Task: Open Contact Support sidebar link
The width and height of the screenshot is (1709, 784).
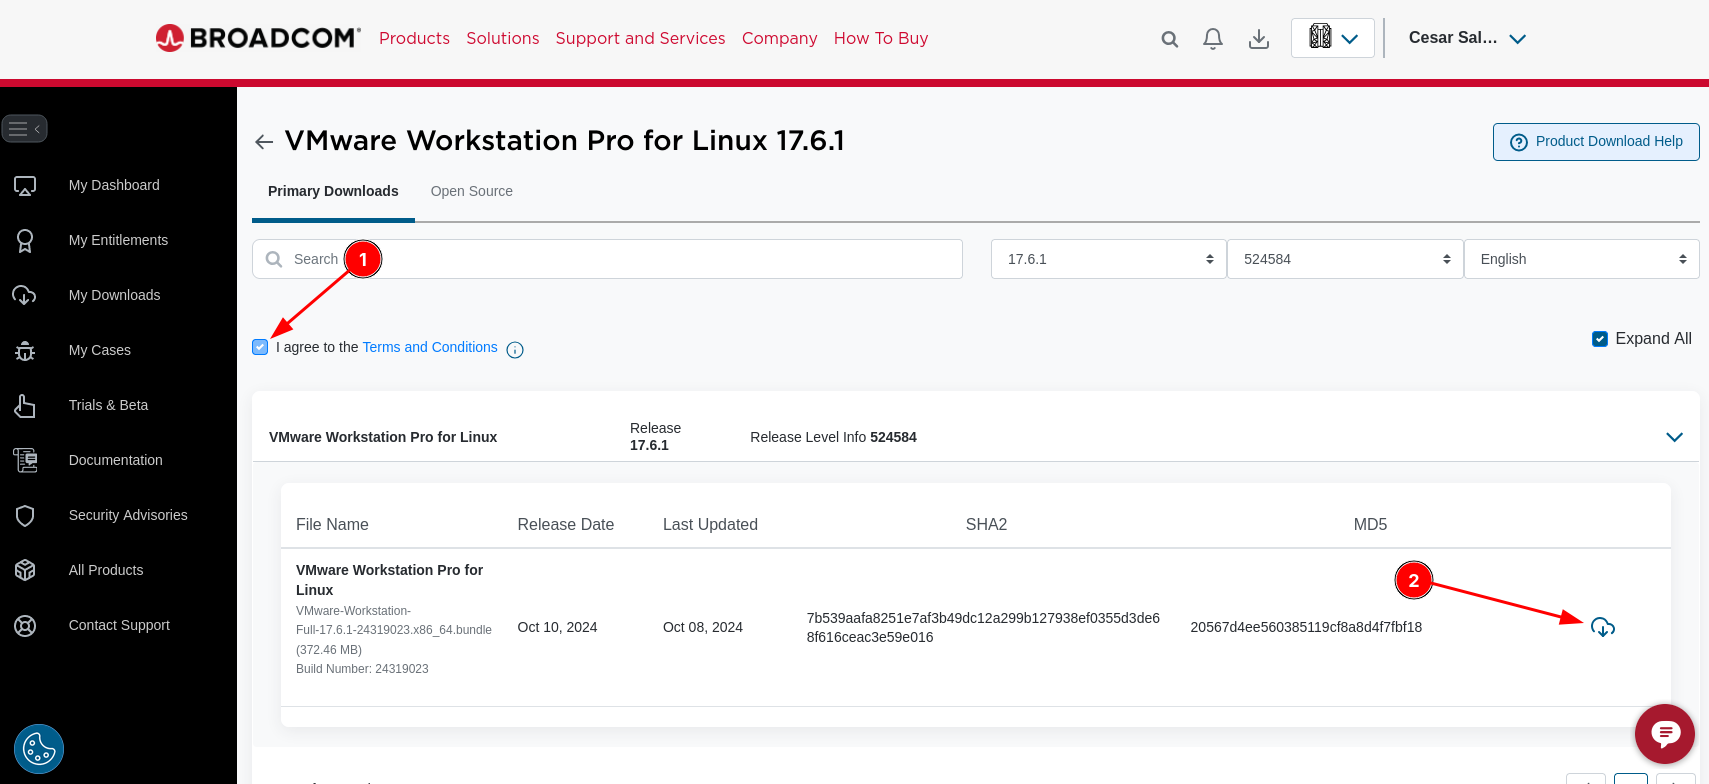Action: (119, 625)
